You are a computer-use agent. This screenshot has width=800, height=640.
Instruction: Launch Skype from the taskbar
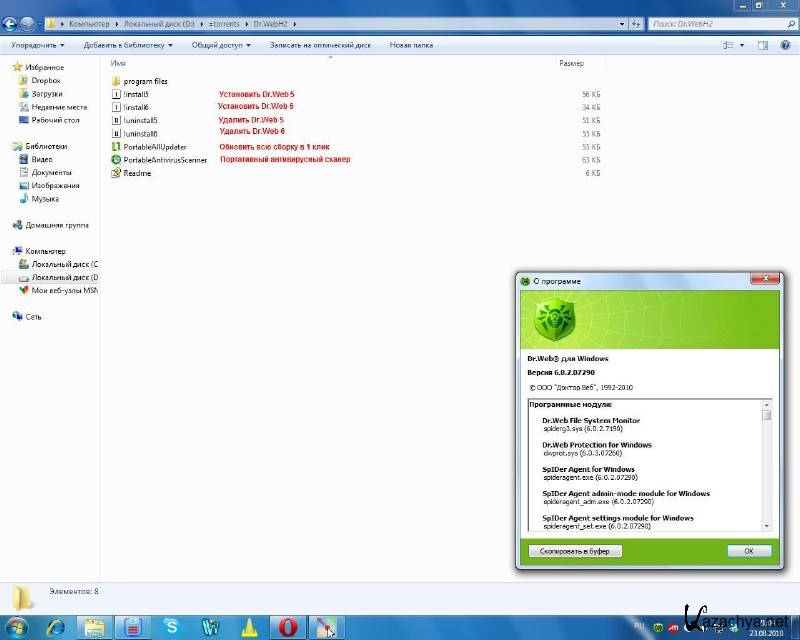click(x=171, y=627)
